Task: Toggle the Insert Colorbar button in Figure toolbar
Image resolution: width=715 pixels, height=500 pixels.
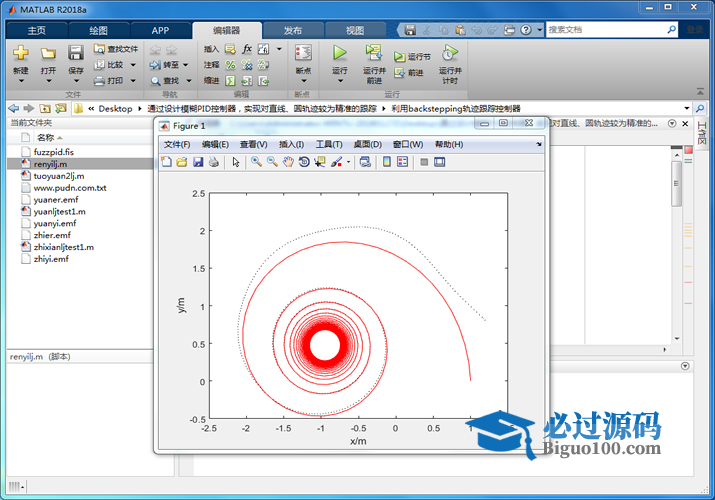Action: (x=387, y=162)
